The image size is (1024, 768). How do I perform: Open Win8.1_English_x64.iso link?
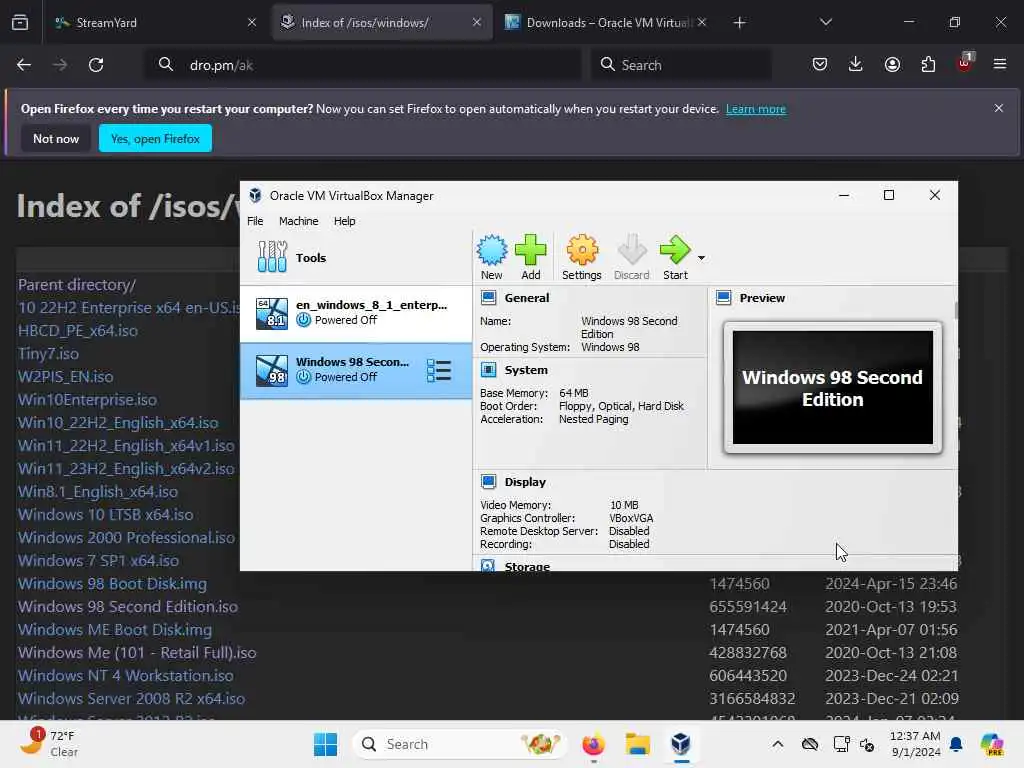click(98, 492)
